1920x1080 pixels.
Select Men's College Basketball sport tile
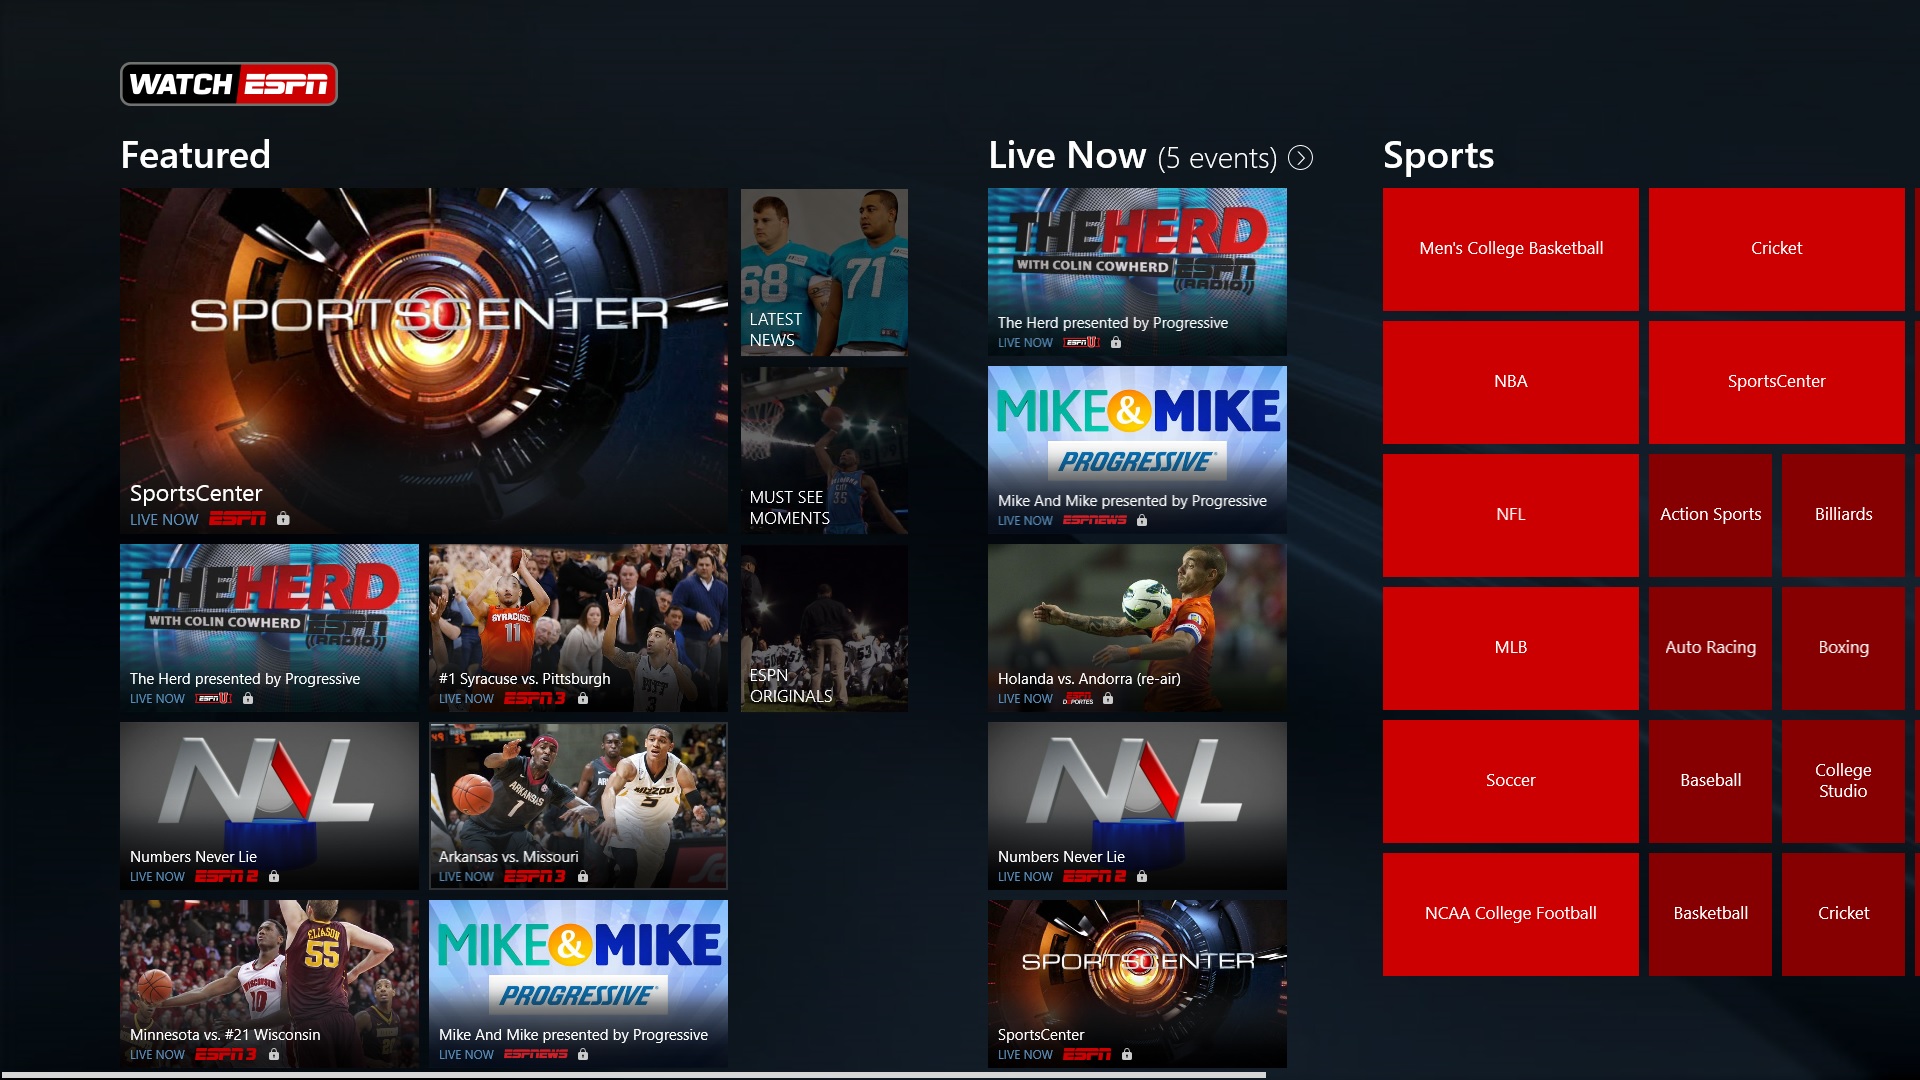coord(1510,247)
